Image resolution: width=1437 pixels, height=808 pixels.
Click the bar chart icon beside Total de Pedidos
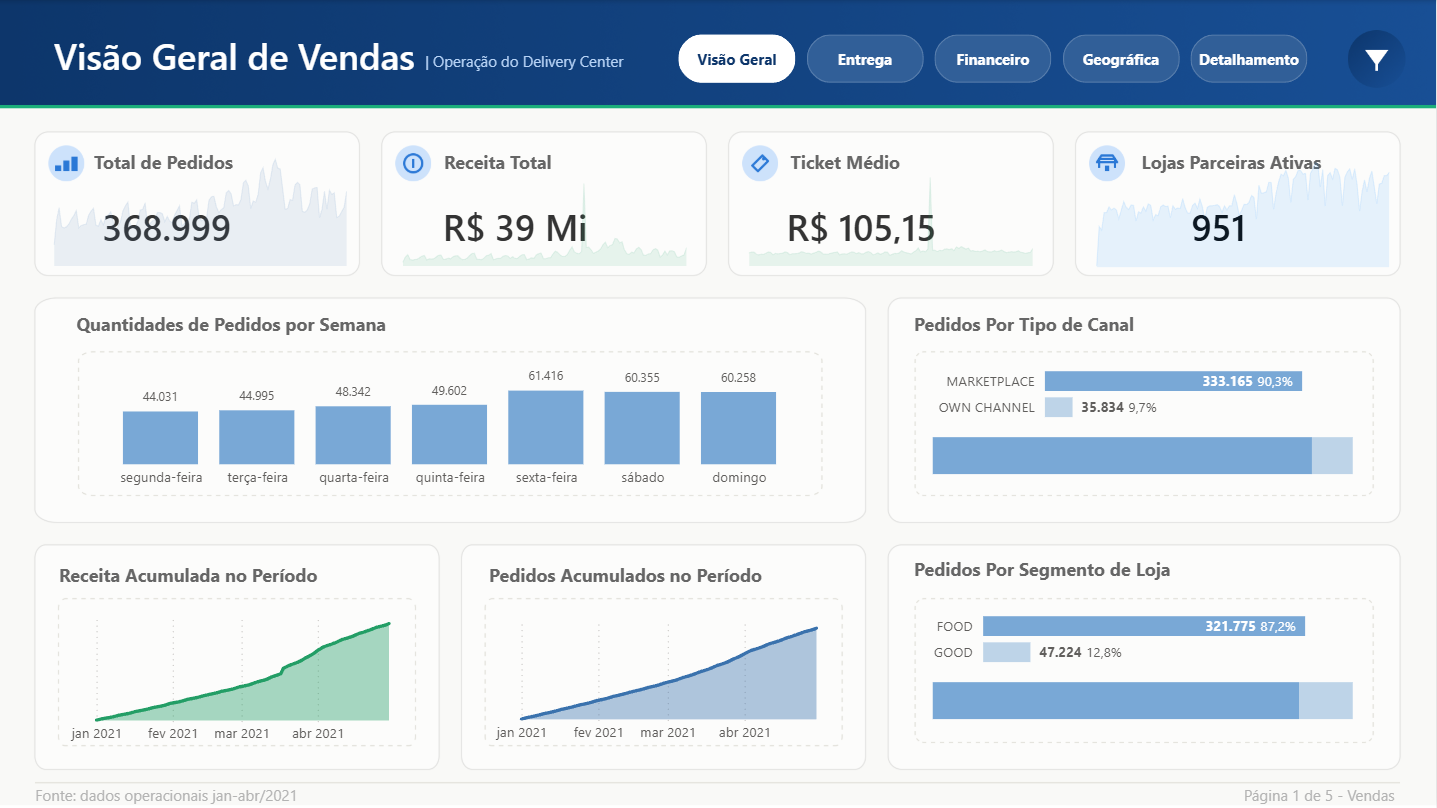click(x=66, y=163)
